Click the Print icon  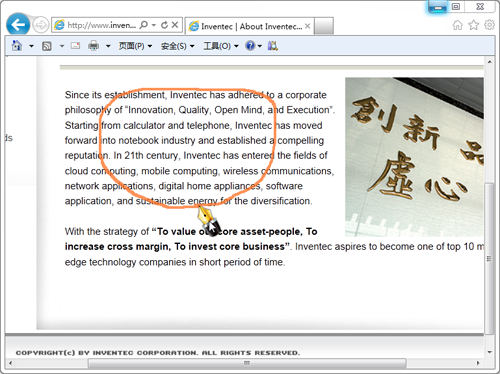click(x=94, y=46)
